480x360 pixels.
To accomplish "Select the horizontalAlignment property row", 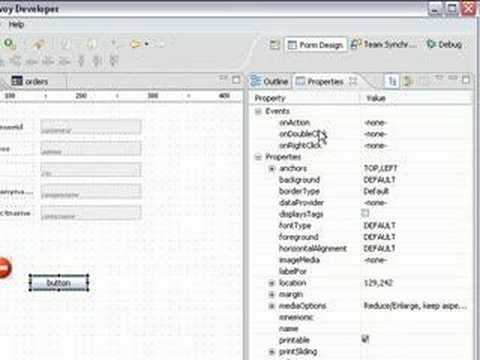I will click(x=362, y=248).
